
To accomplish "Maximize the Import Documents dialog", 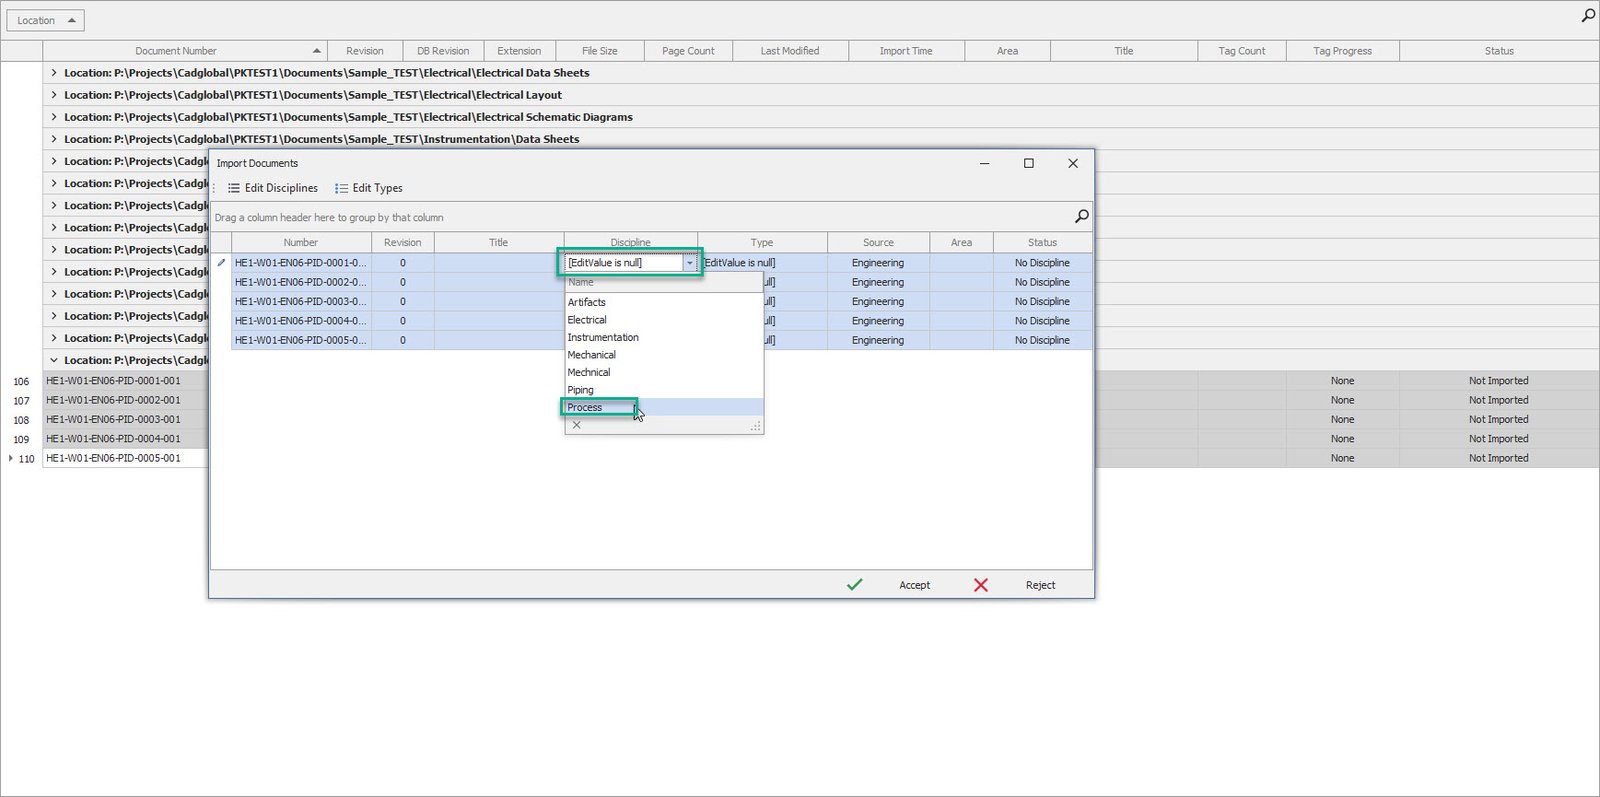I will coord(1028,163).
